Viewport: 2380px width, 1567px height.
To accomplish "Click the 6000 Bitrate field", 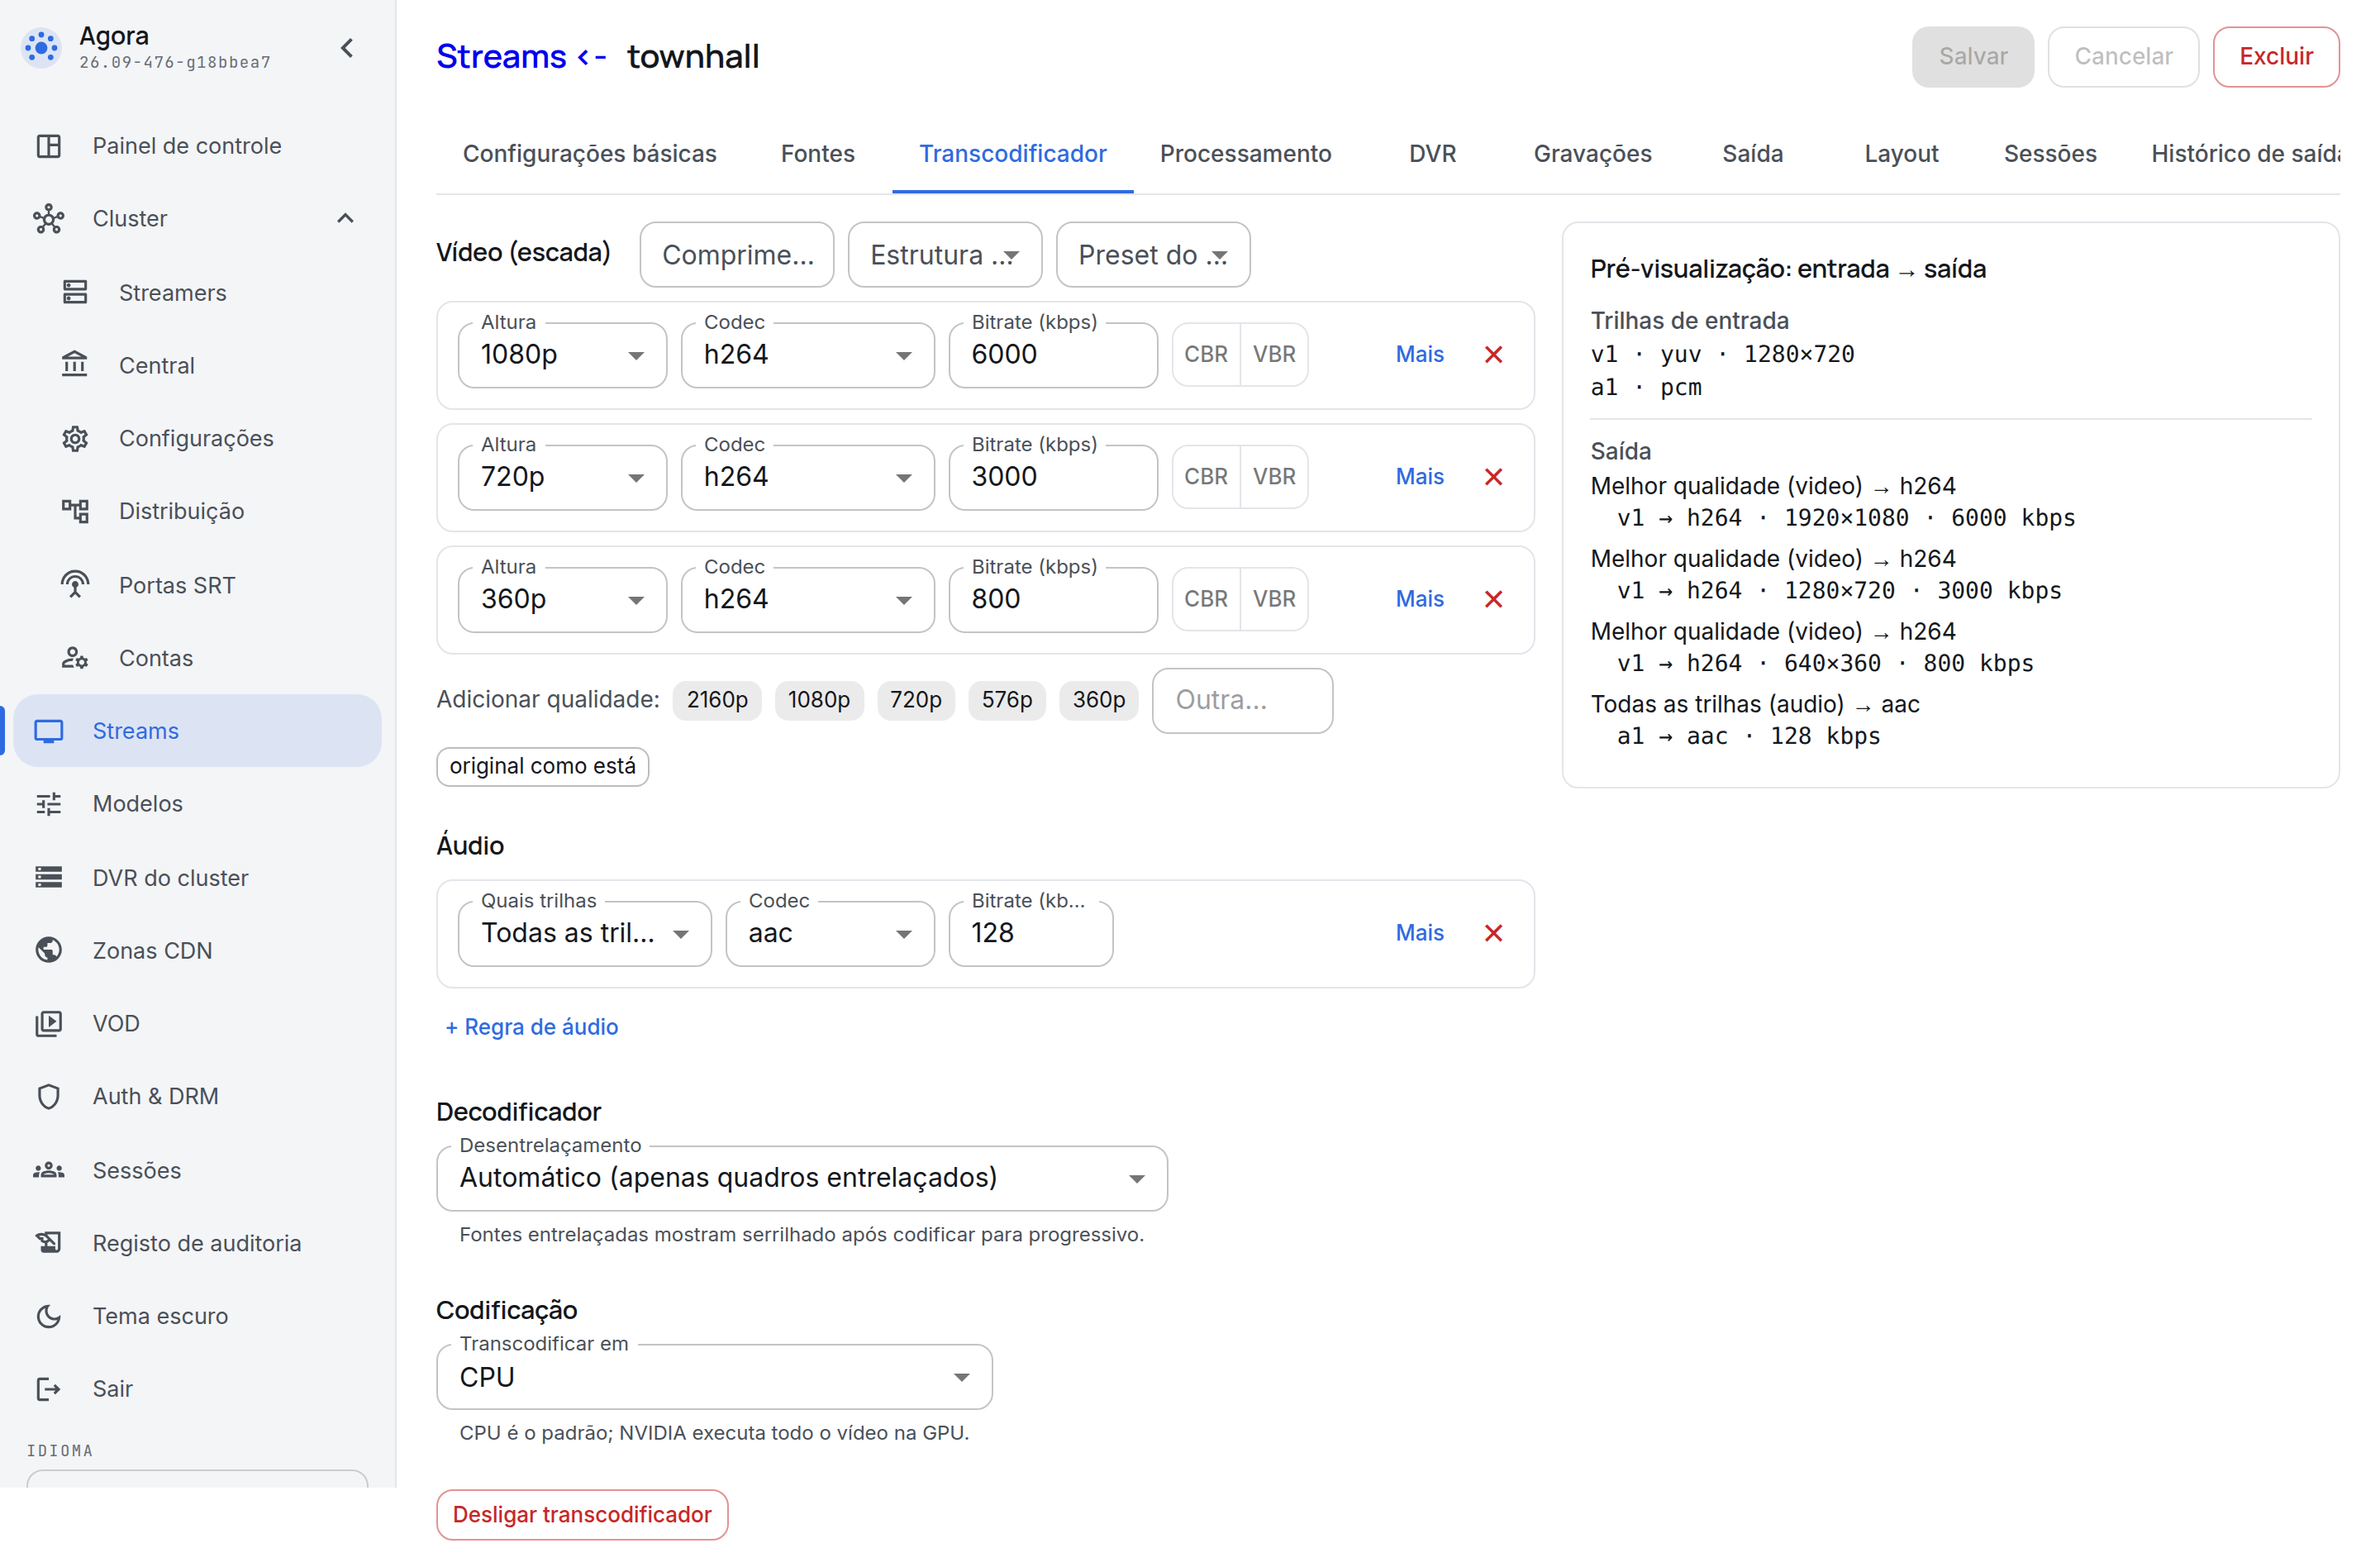I will coord(1053,355).
